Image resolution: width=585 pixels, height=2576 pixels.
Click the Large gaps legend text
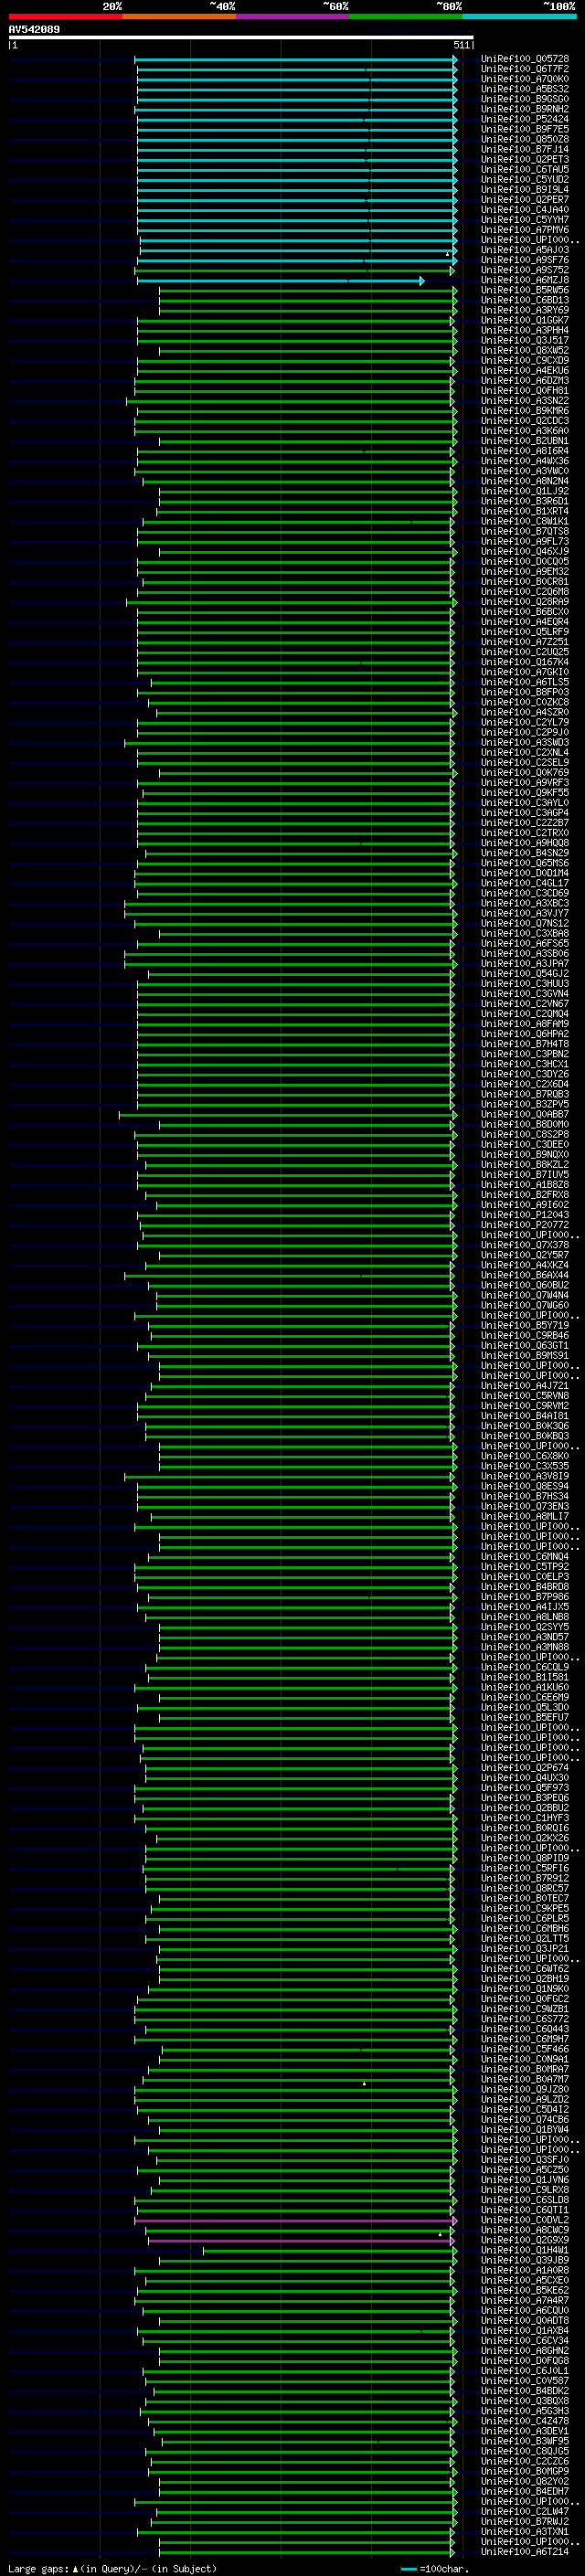click(x=39, y=2568)
